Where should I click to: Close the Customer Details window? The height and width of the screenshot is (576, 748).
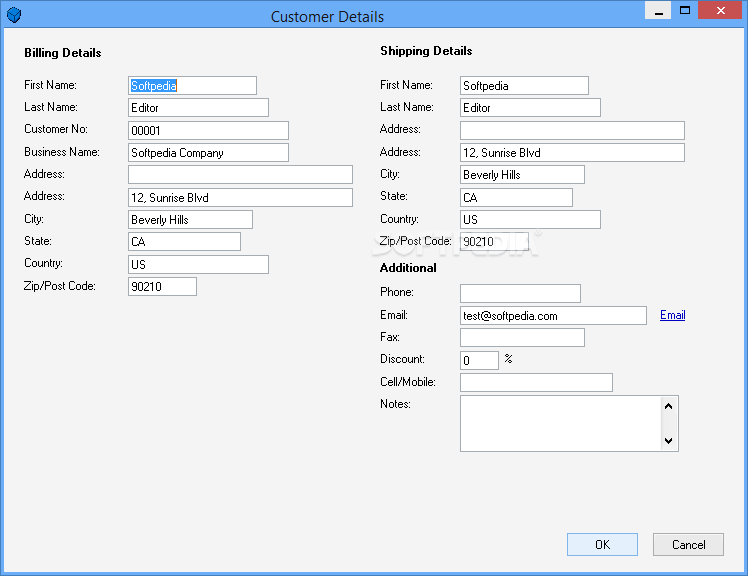(720, 10)
